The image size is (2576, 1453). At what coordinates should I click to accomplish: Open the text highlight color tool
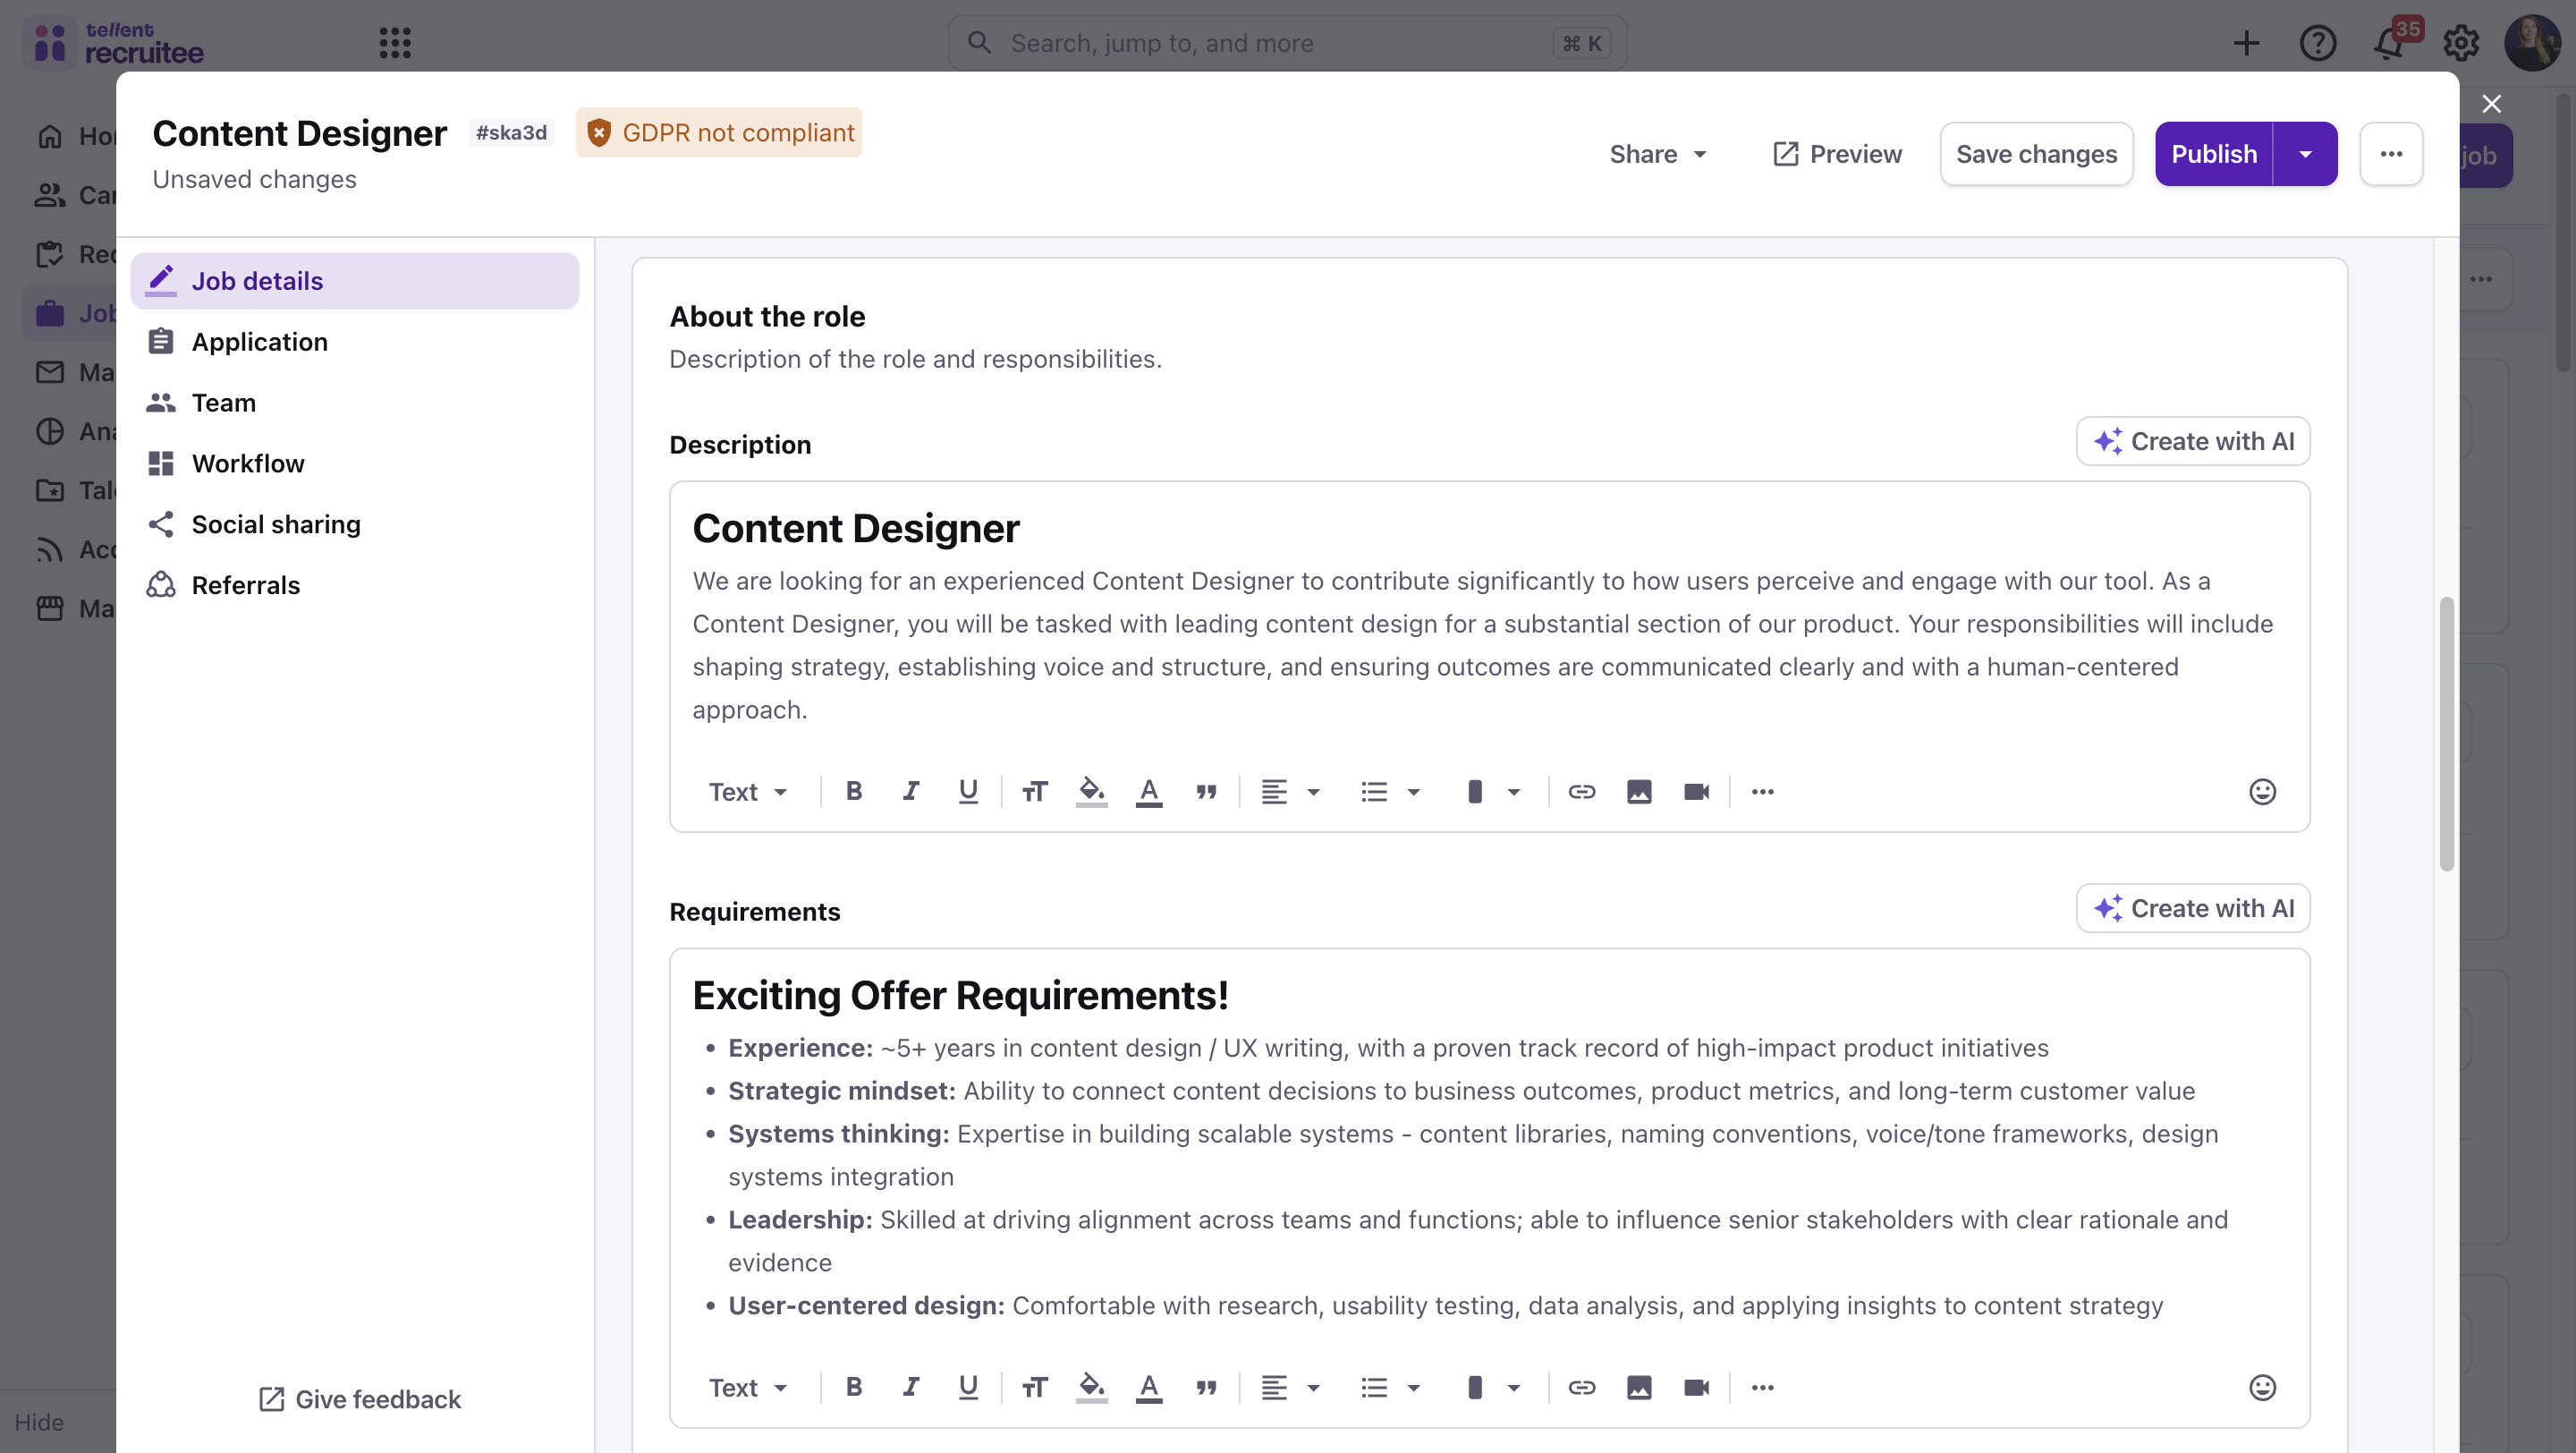[x=1091, y=791]
